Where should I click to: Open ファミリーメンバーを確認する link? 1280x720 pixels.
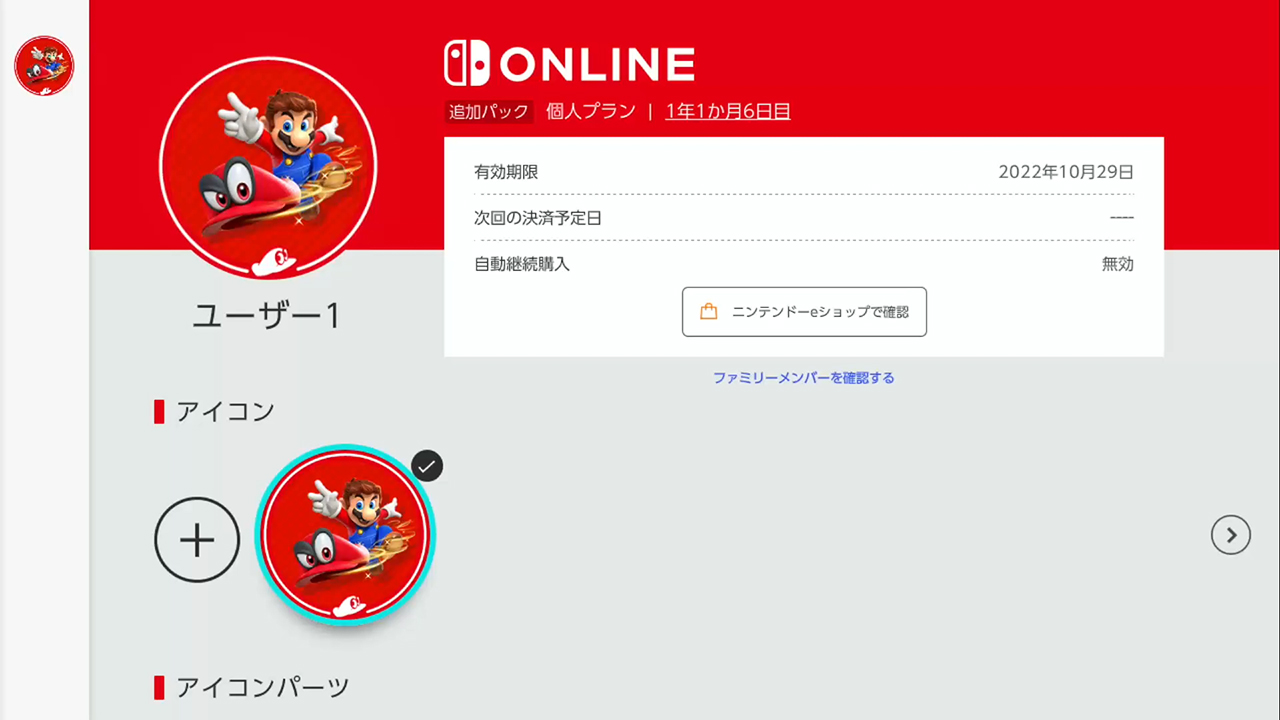[804, 378]
